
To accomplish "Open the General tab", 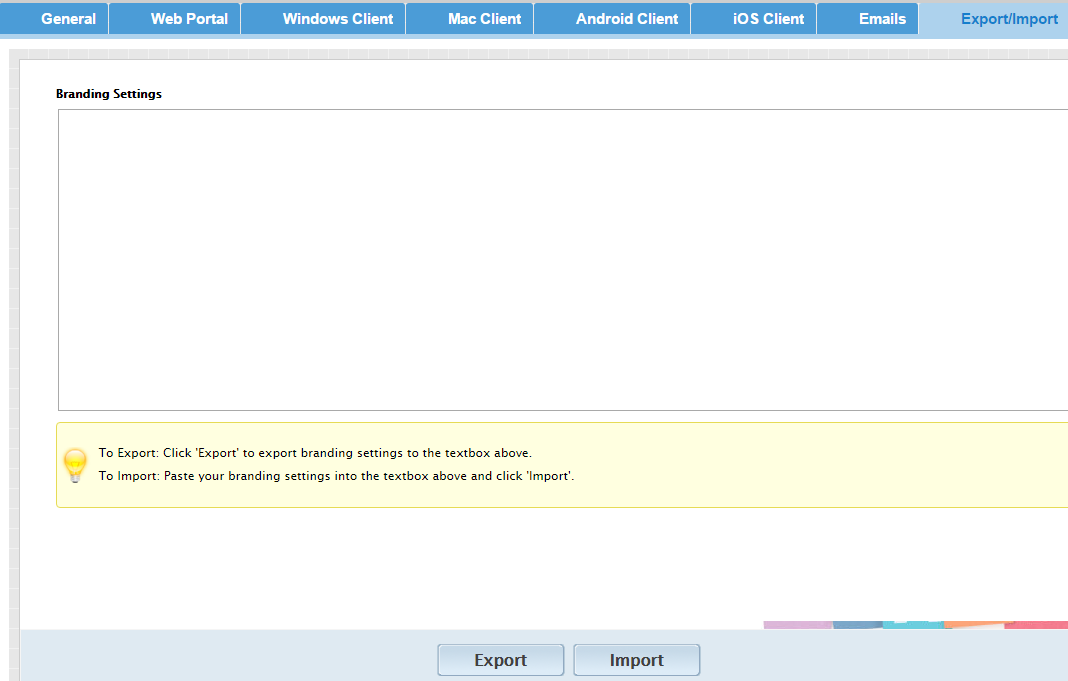I will [54, 19].
